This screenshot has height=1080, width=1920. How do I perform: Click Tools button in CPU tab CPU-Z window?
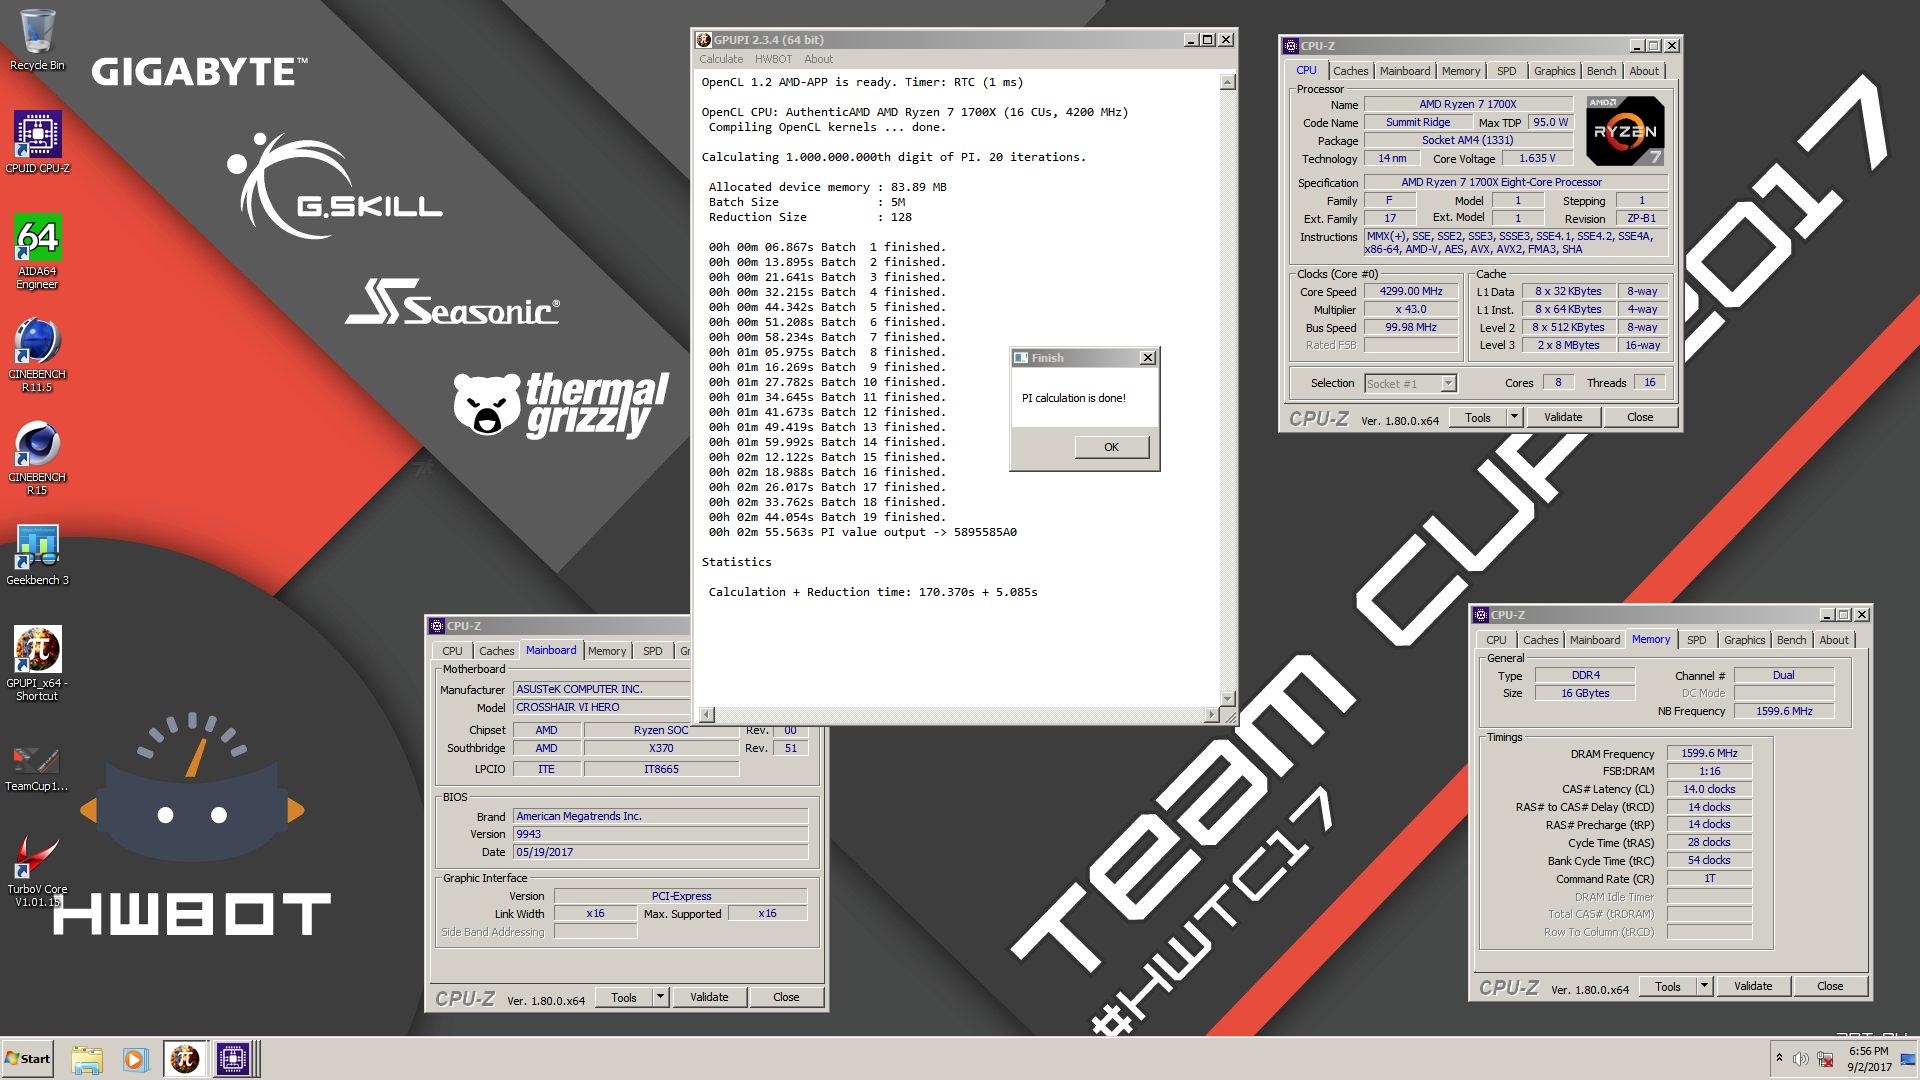[1478, 418]
